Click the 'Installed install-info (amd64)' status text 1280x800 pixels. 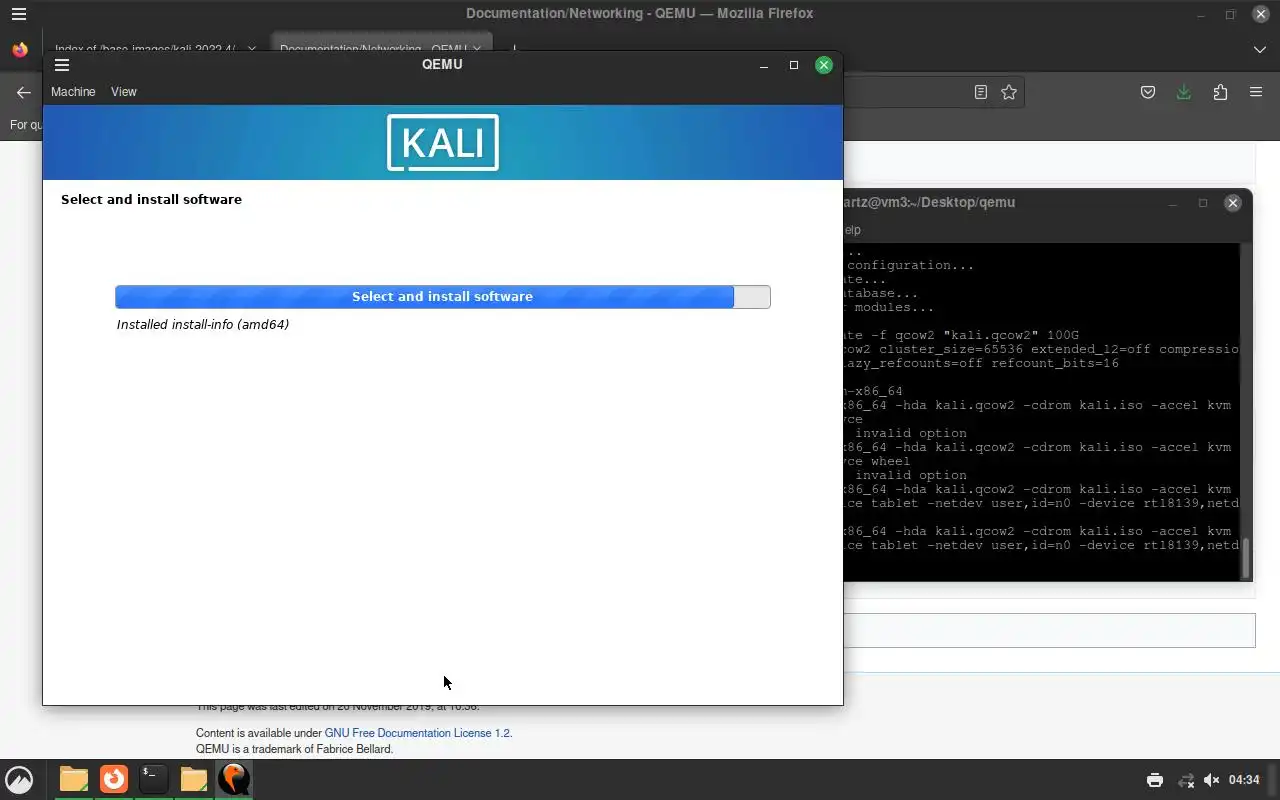pos(203,325)
